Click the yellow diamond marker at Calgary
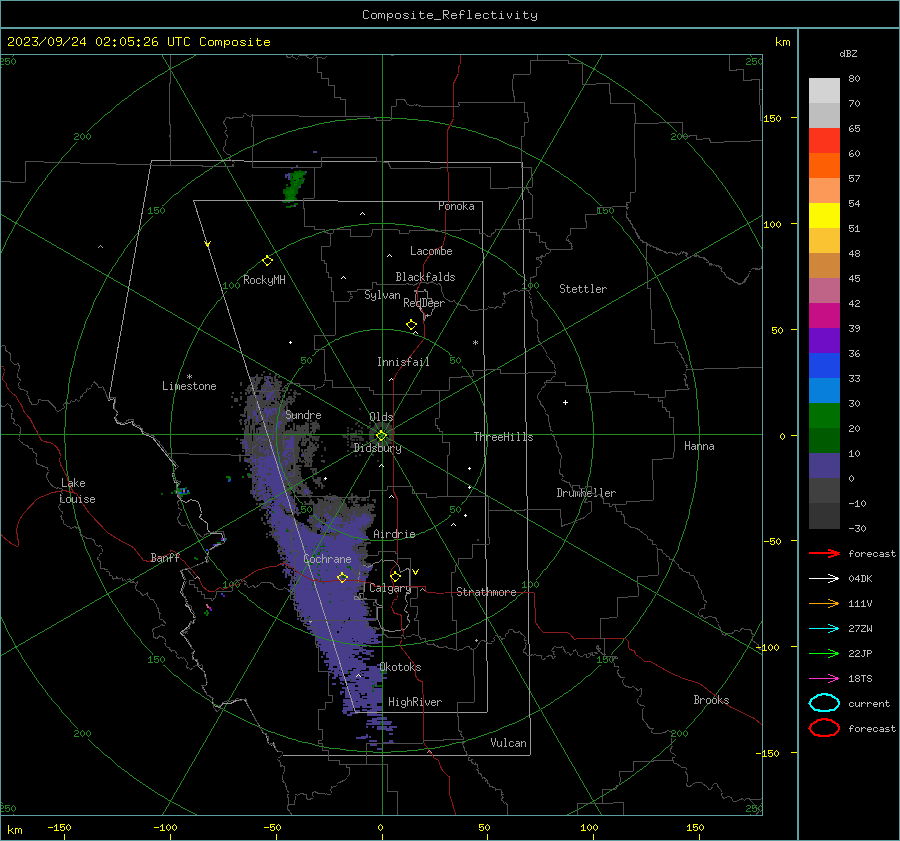 pyautogui.click(x=395, y=576)
